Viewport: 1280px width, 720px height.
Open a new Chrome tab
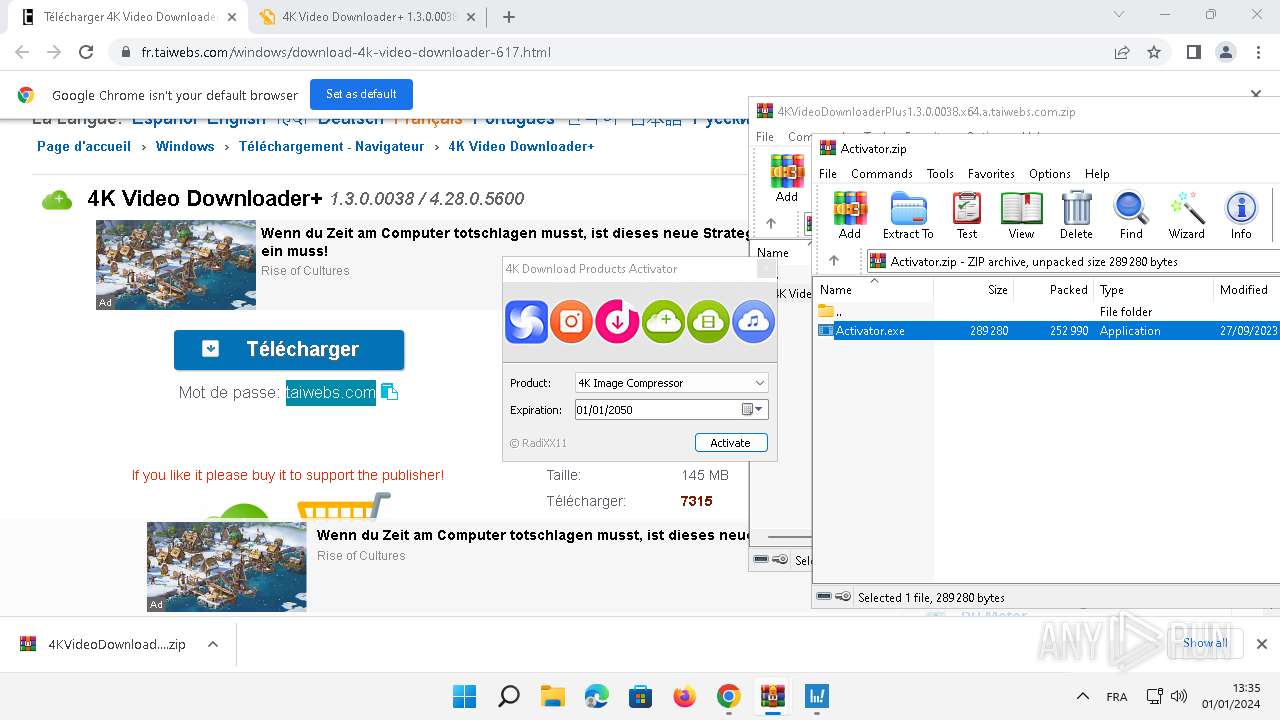pyautogui.click(x=509, y=17)
